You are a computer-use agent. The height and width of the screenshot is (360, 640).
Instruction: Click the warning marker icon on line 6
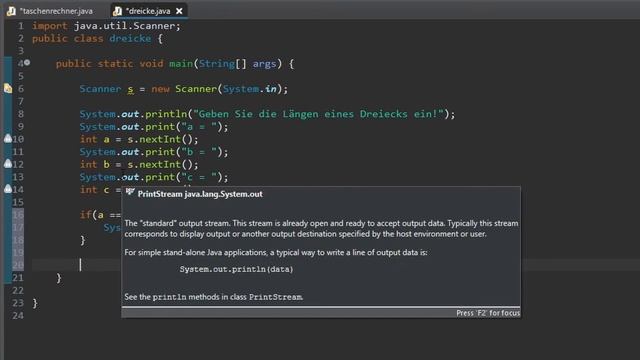pos(8,88)
